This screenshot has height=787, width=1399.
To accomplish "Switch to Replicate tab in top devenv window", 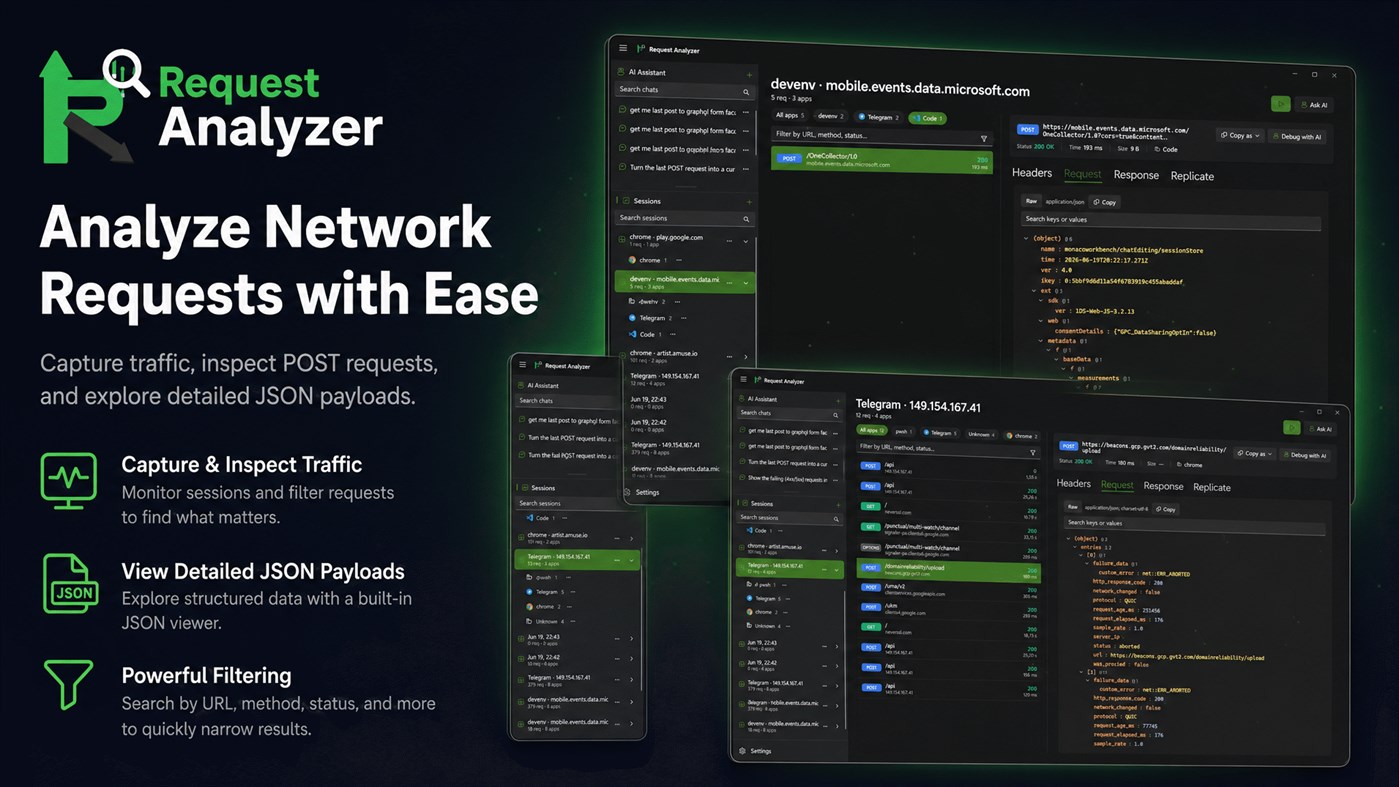I will coord(1192,176).
